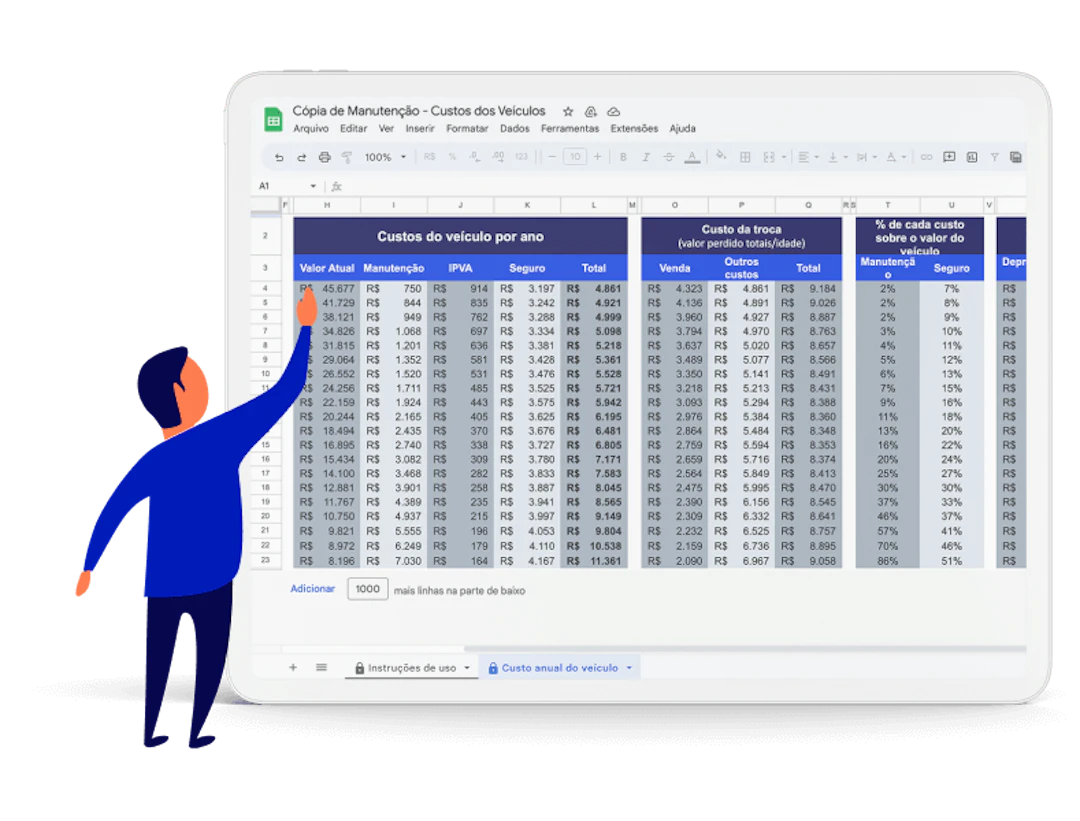Increase font size with the plus button
This screenshot has height=821, width=1080.
(x=597, y=157)
